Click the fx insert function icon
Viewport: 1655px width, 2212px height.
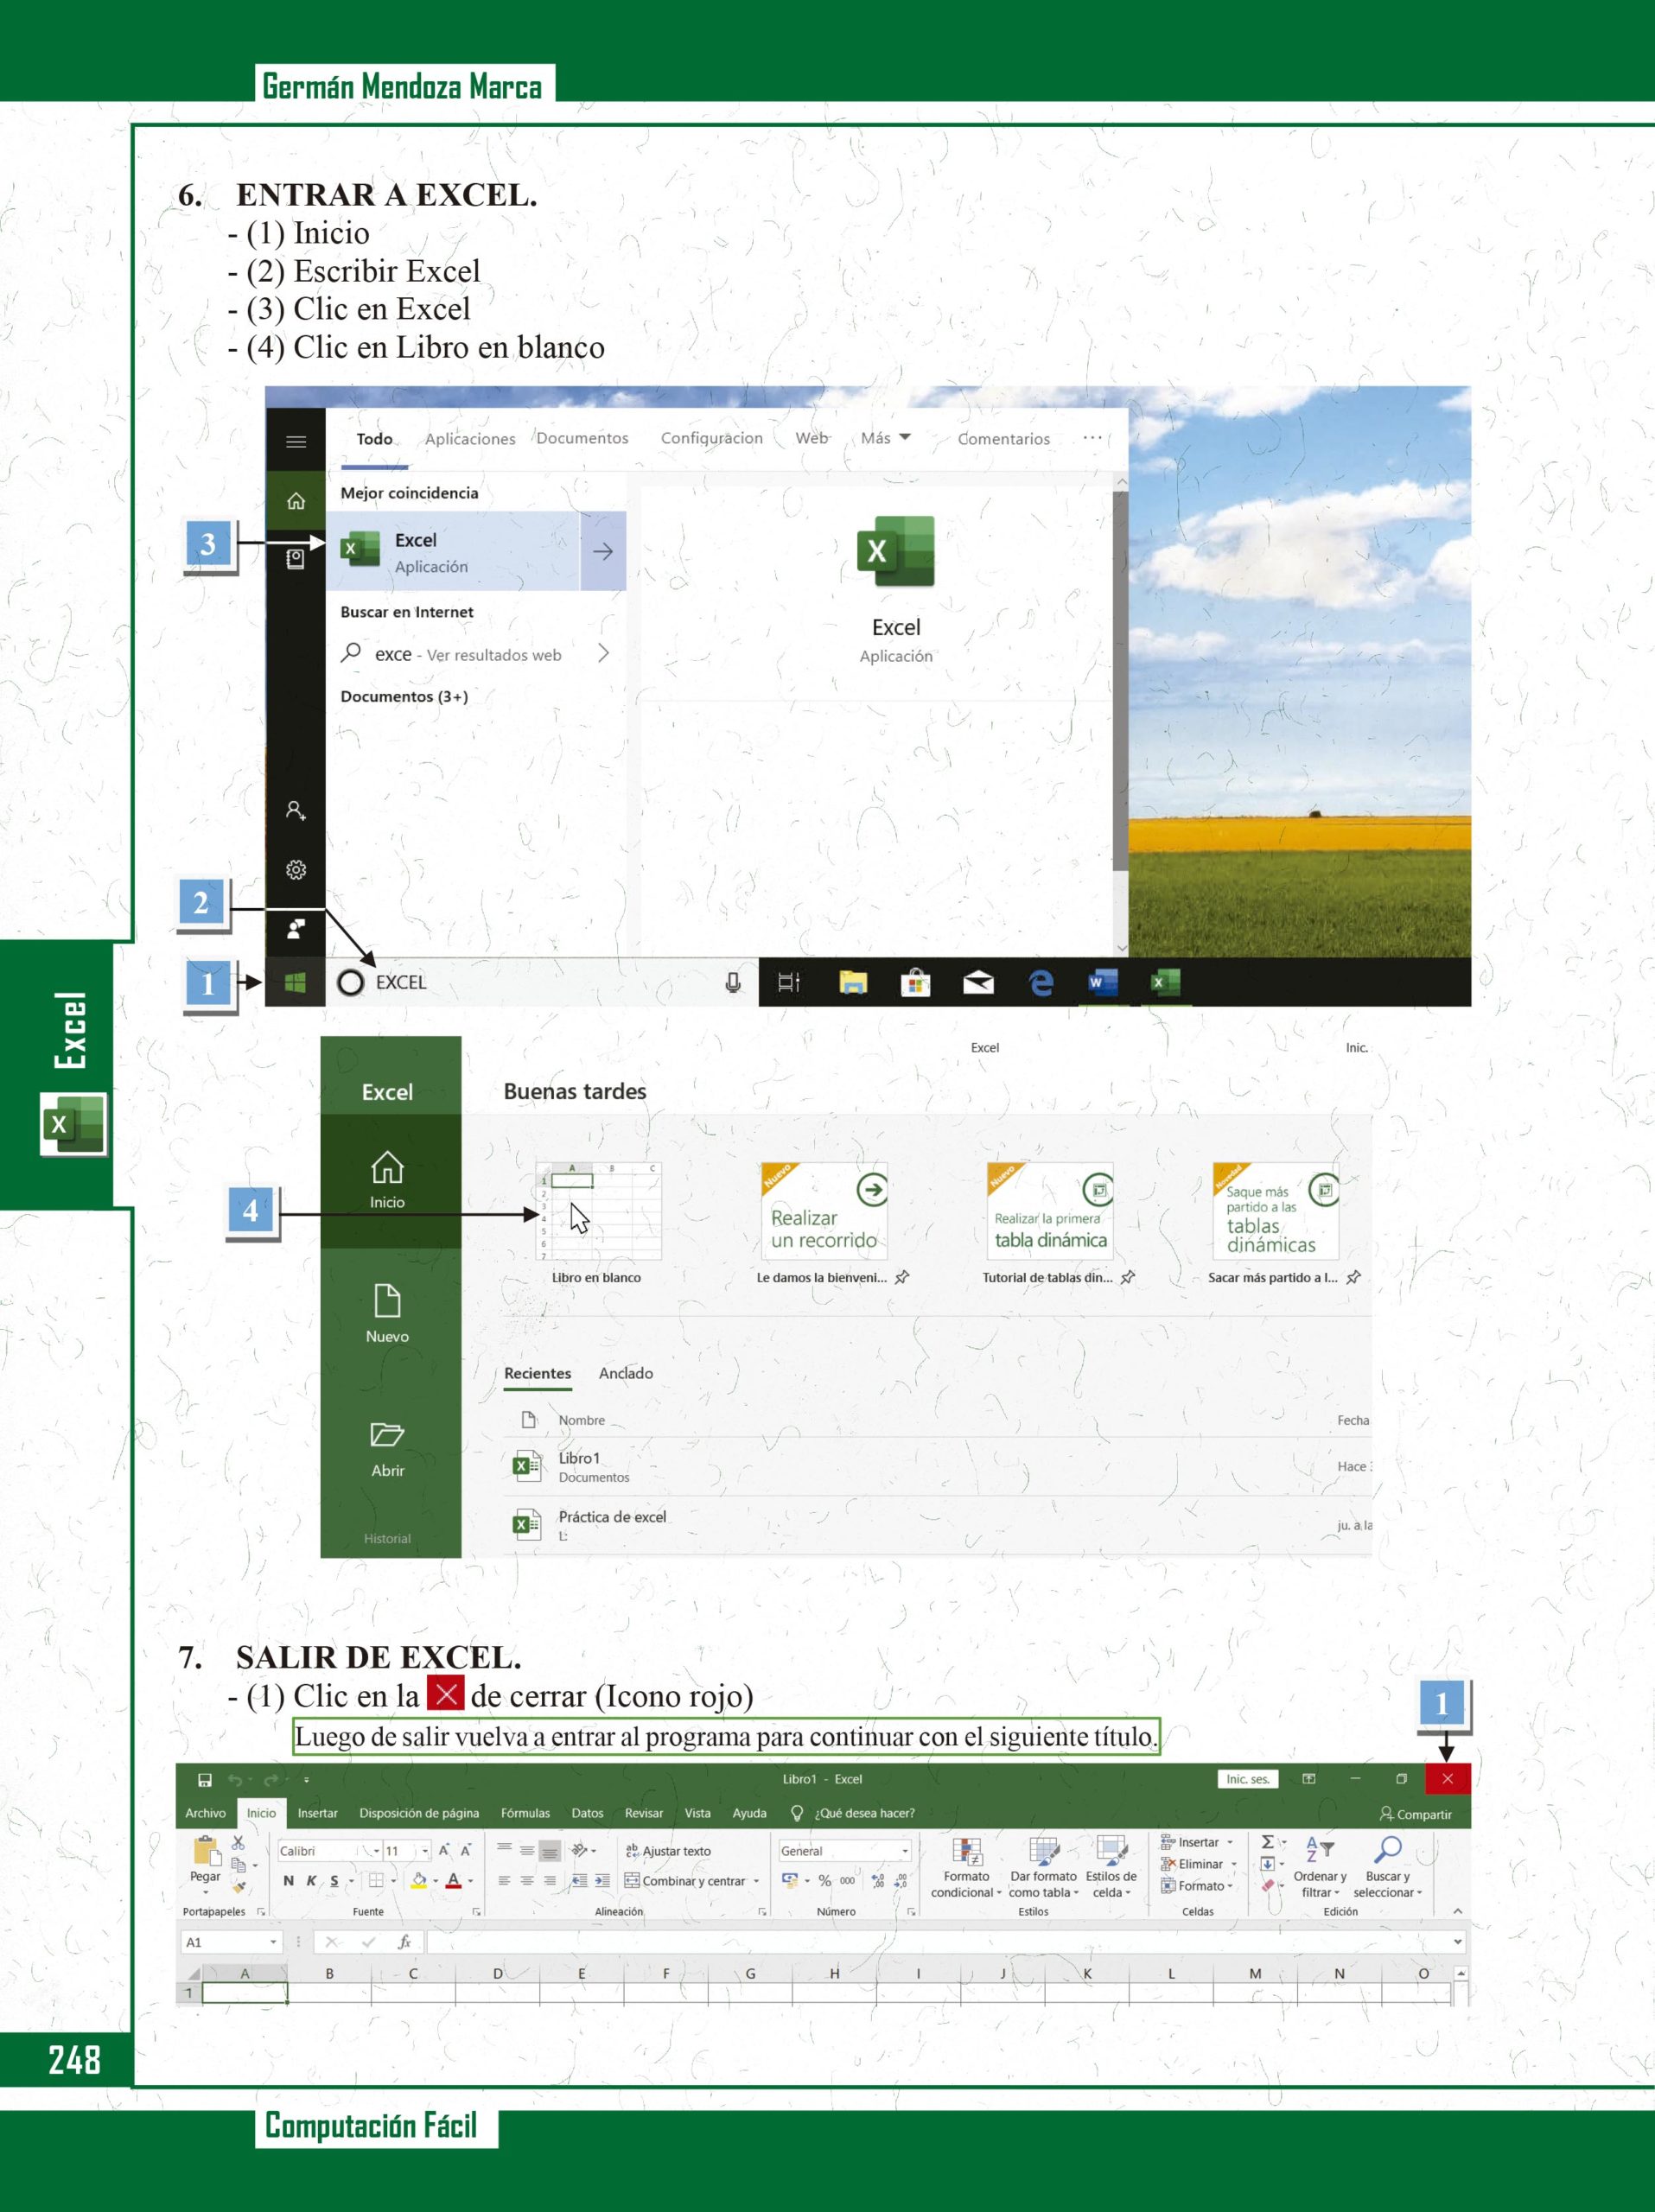pyautogui.click(x=404, y=1942)
